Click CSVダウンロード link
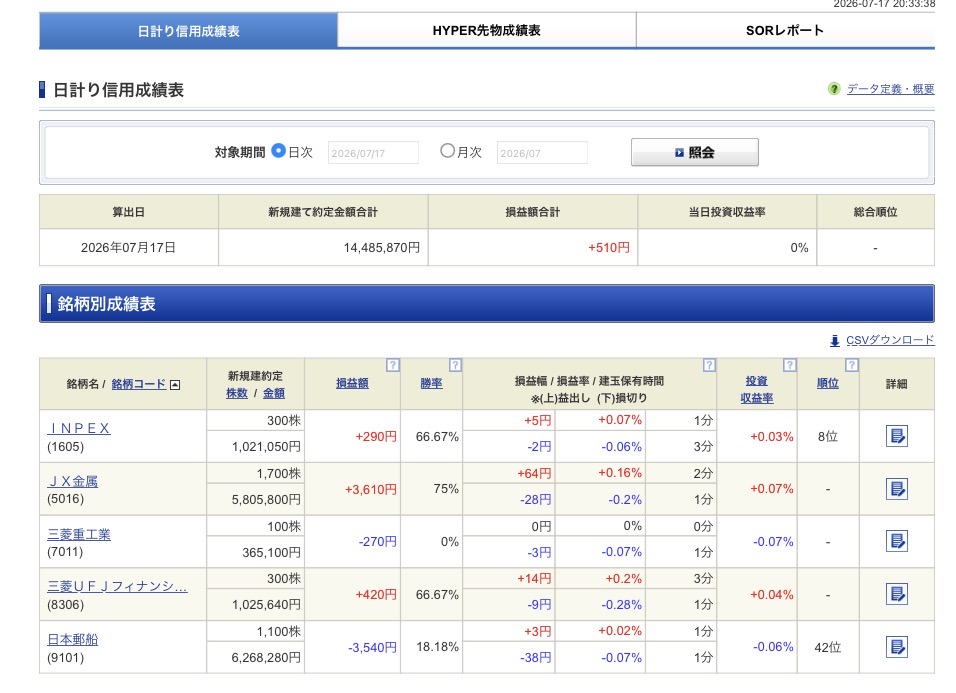Screen dimensions: 956x693 coord(890,340)
